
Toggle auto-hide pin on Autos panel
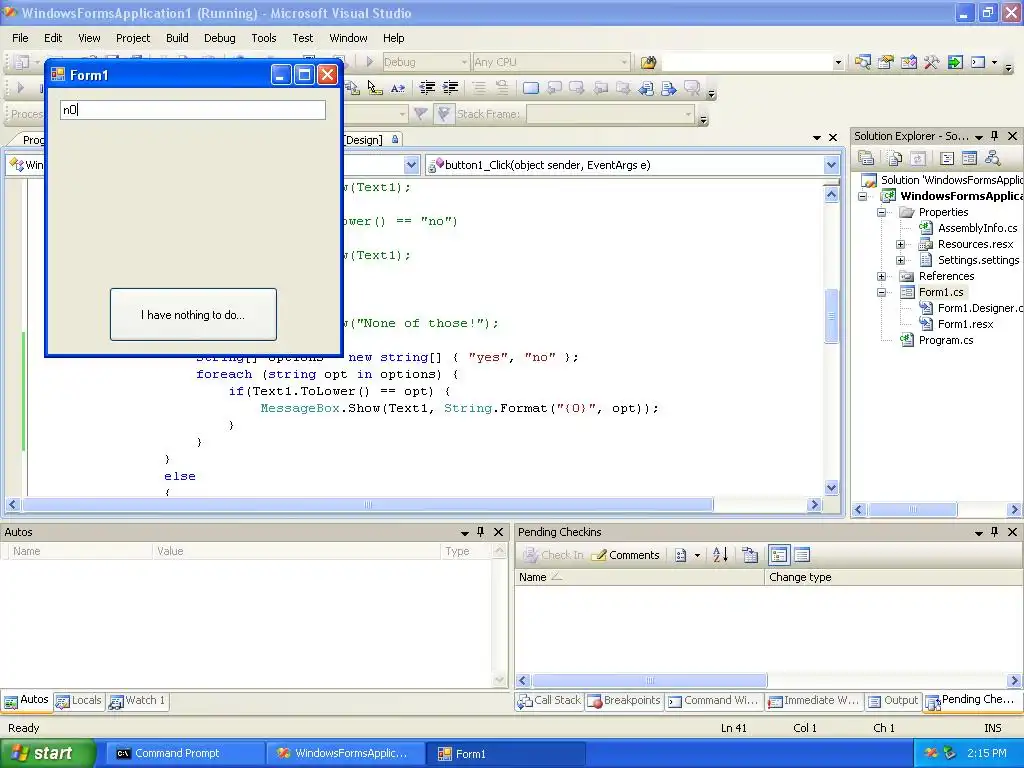coord(481,532)
